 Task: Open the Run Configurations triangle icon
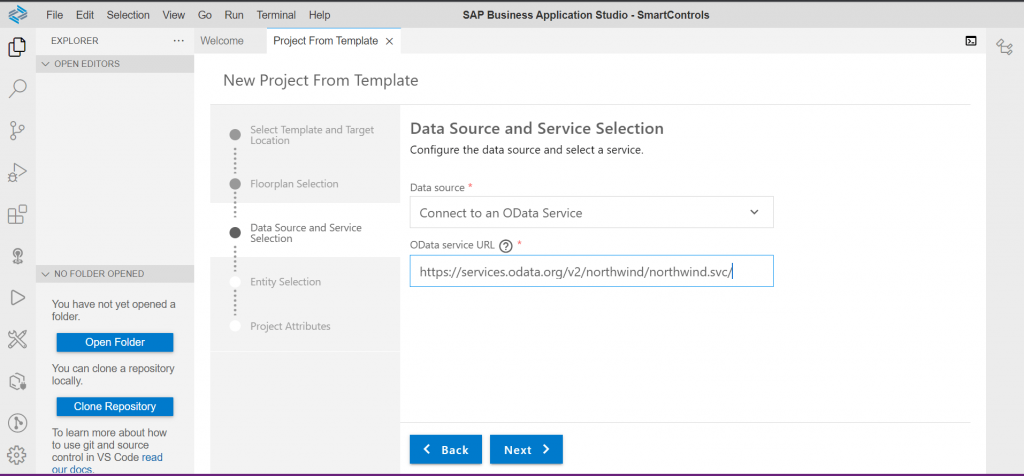[17, 298]
